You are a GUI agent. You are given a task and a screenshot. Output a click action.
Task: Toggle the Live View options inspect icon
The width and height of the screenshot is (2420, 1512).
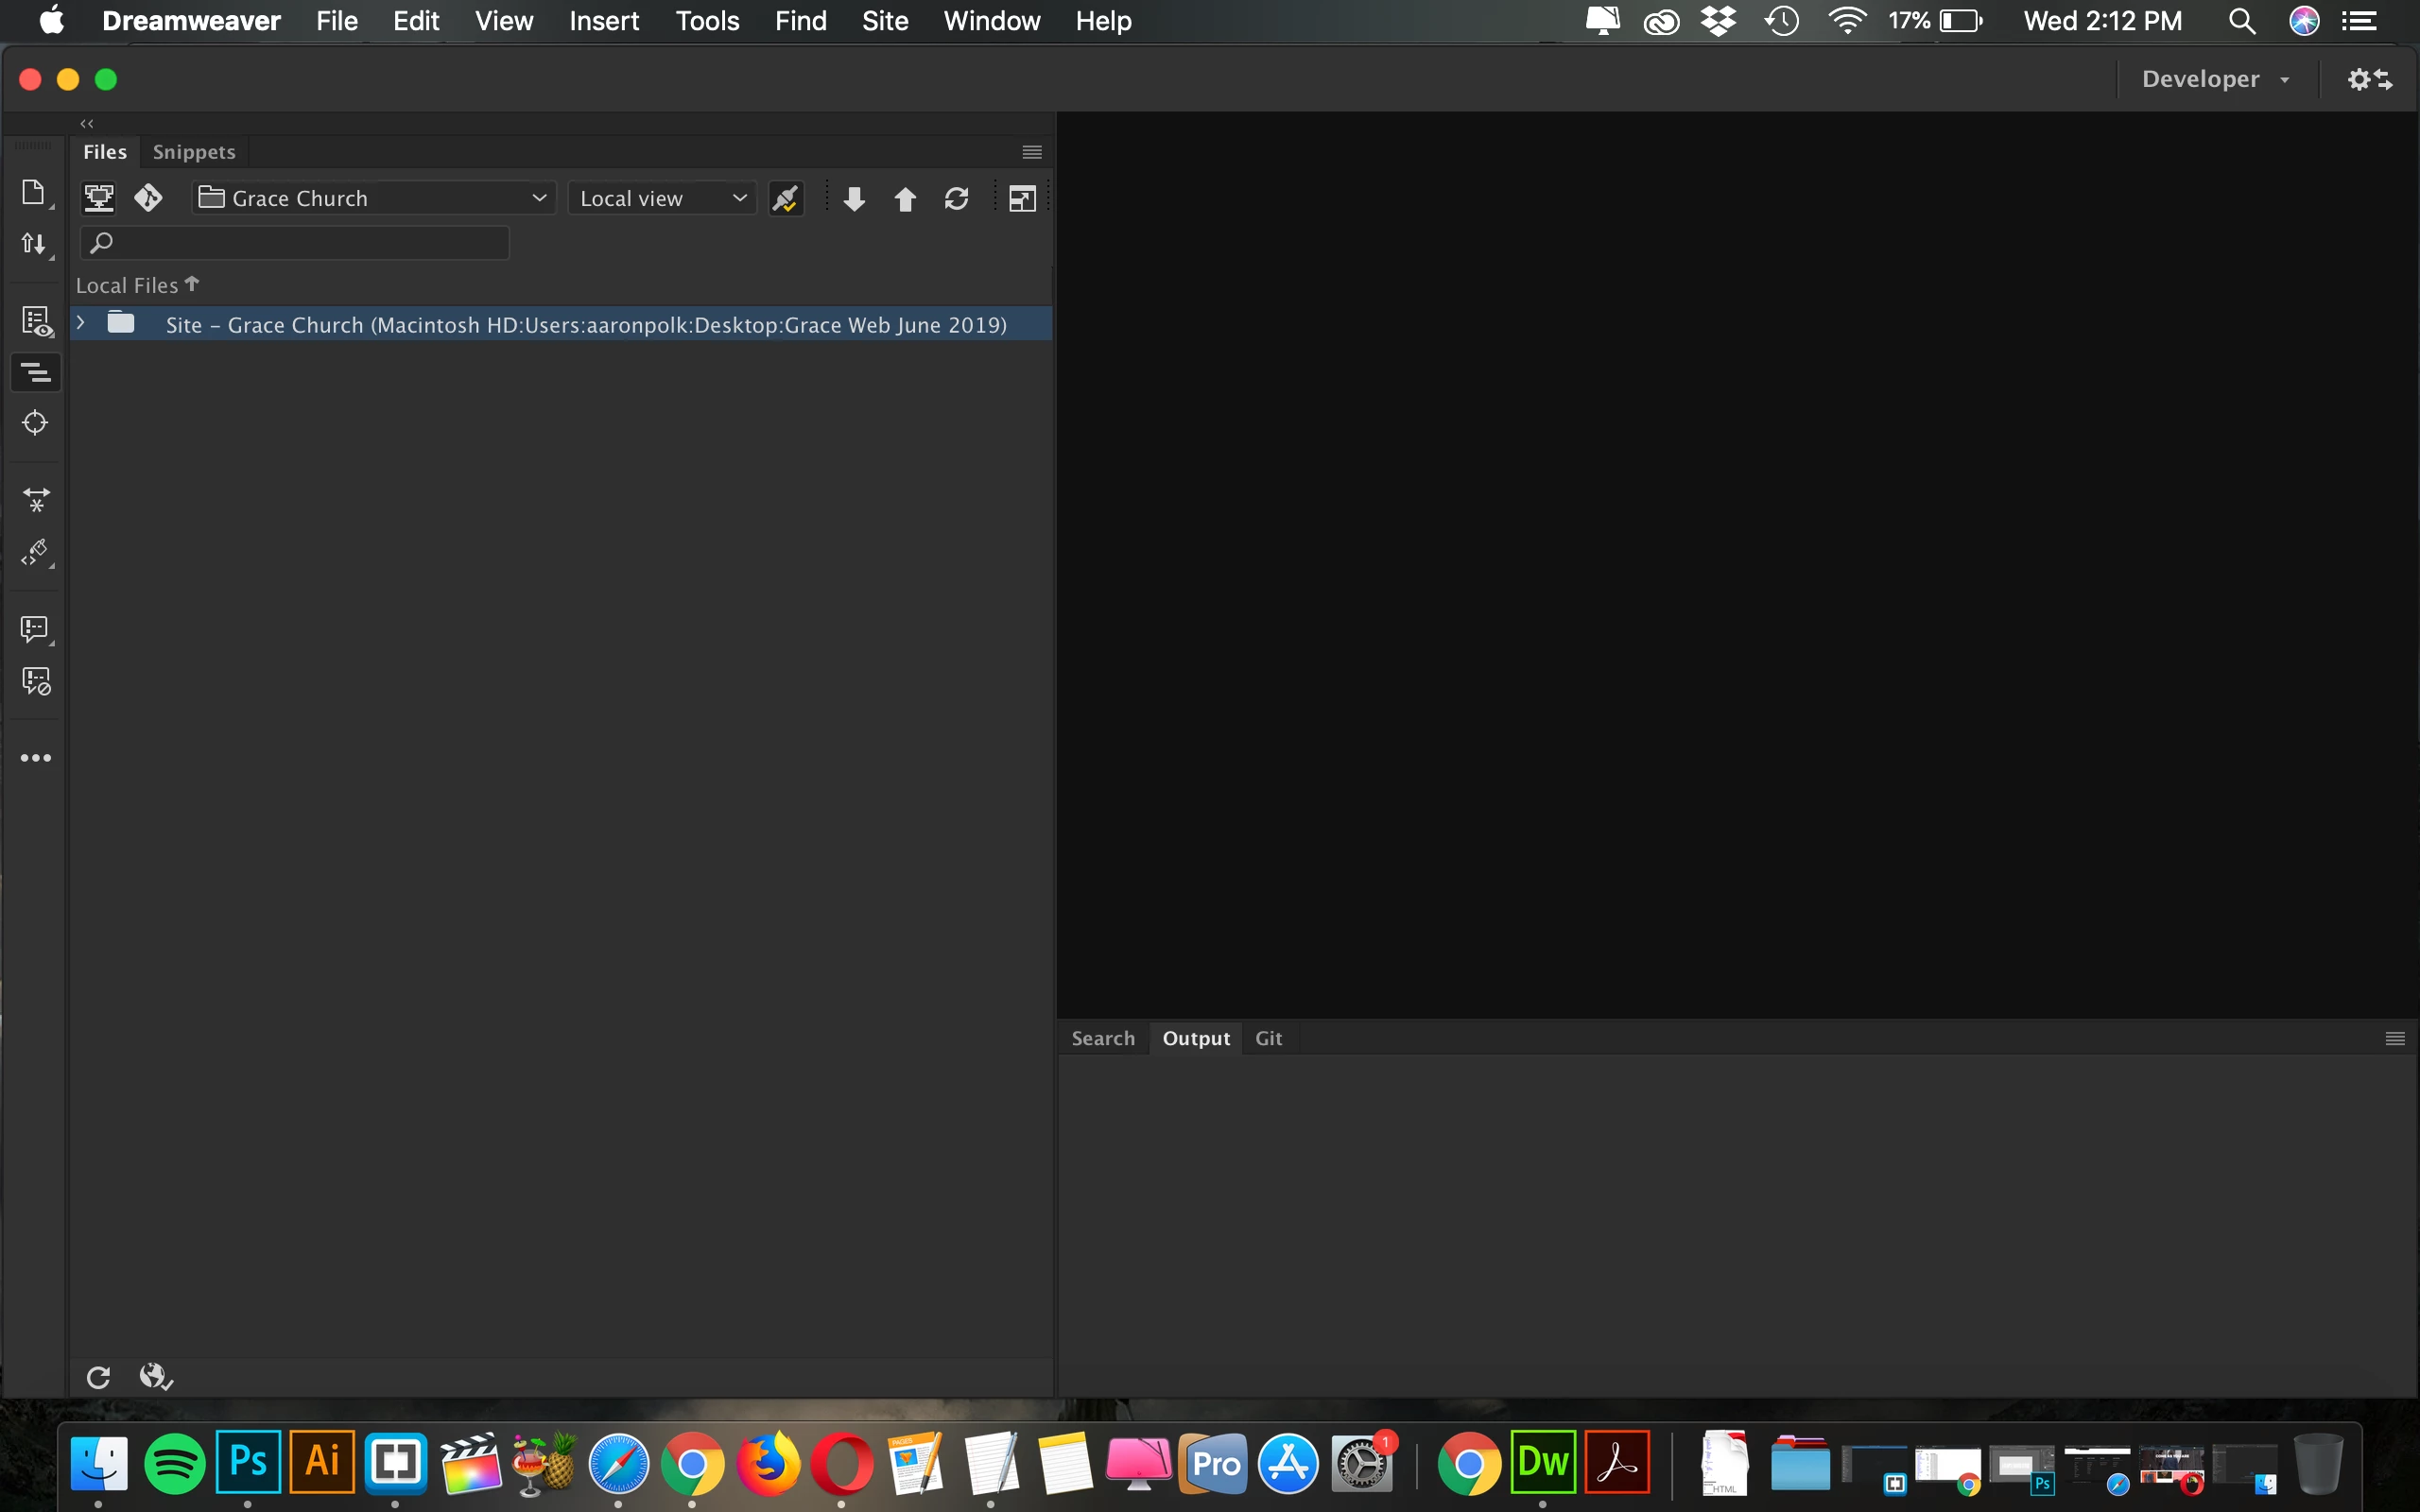coord(36,322)
